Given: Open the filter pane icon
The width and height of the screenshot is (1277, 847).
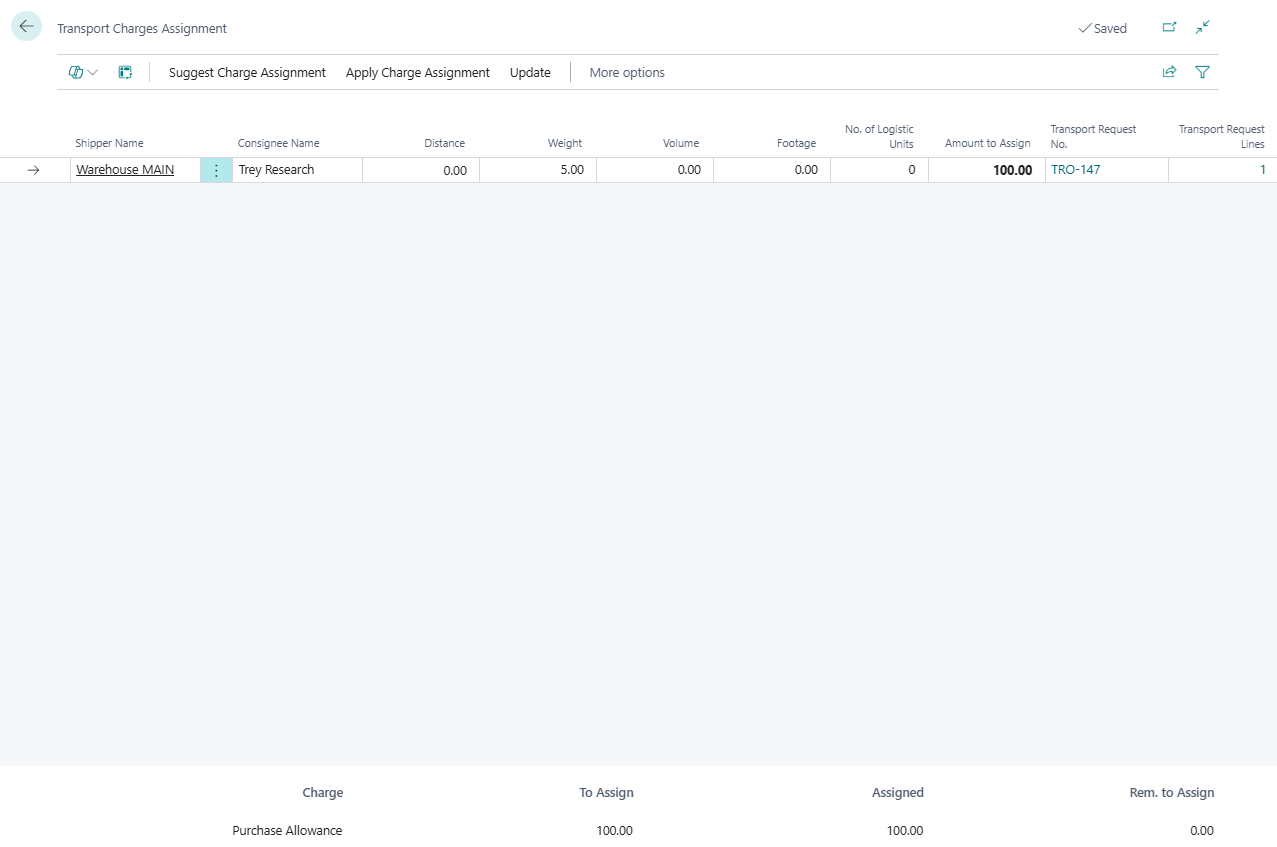Looking at the screenshot, I should [x=1202, y=73].
